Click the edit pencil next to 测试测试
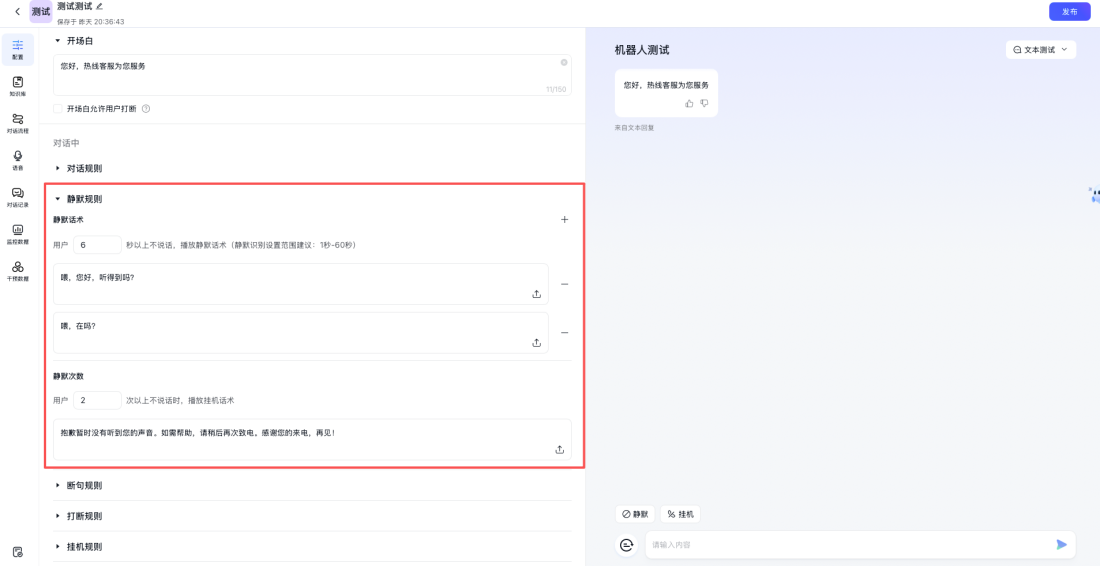1100x566 pixels. pos(99,6)
